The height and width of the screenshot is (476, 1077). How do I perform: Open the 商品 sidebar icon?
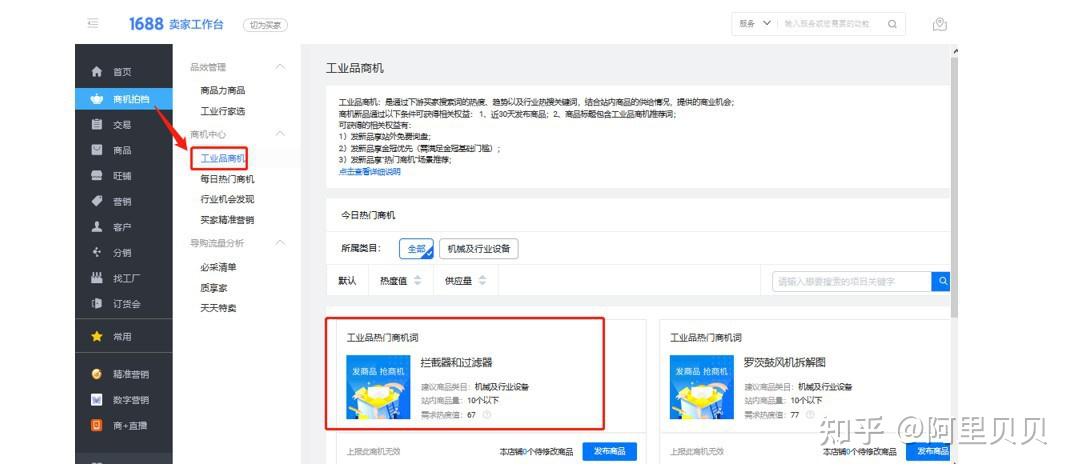[x=97, y=150]
